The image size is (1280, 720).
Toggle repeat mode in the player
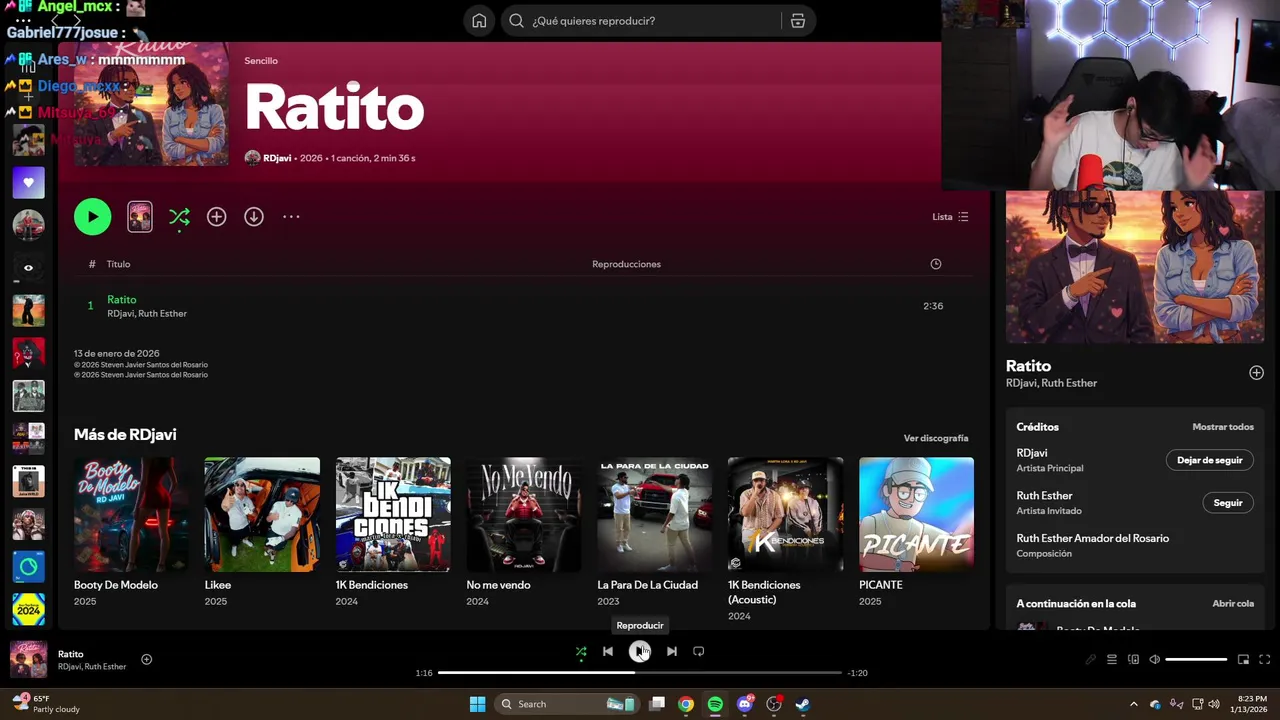coord(698,652)
